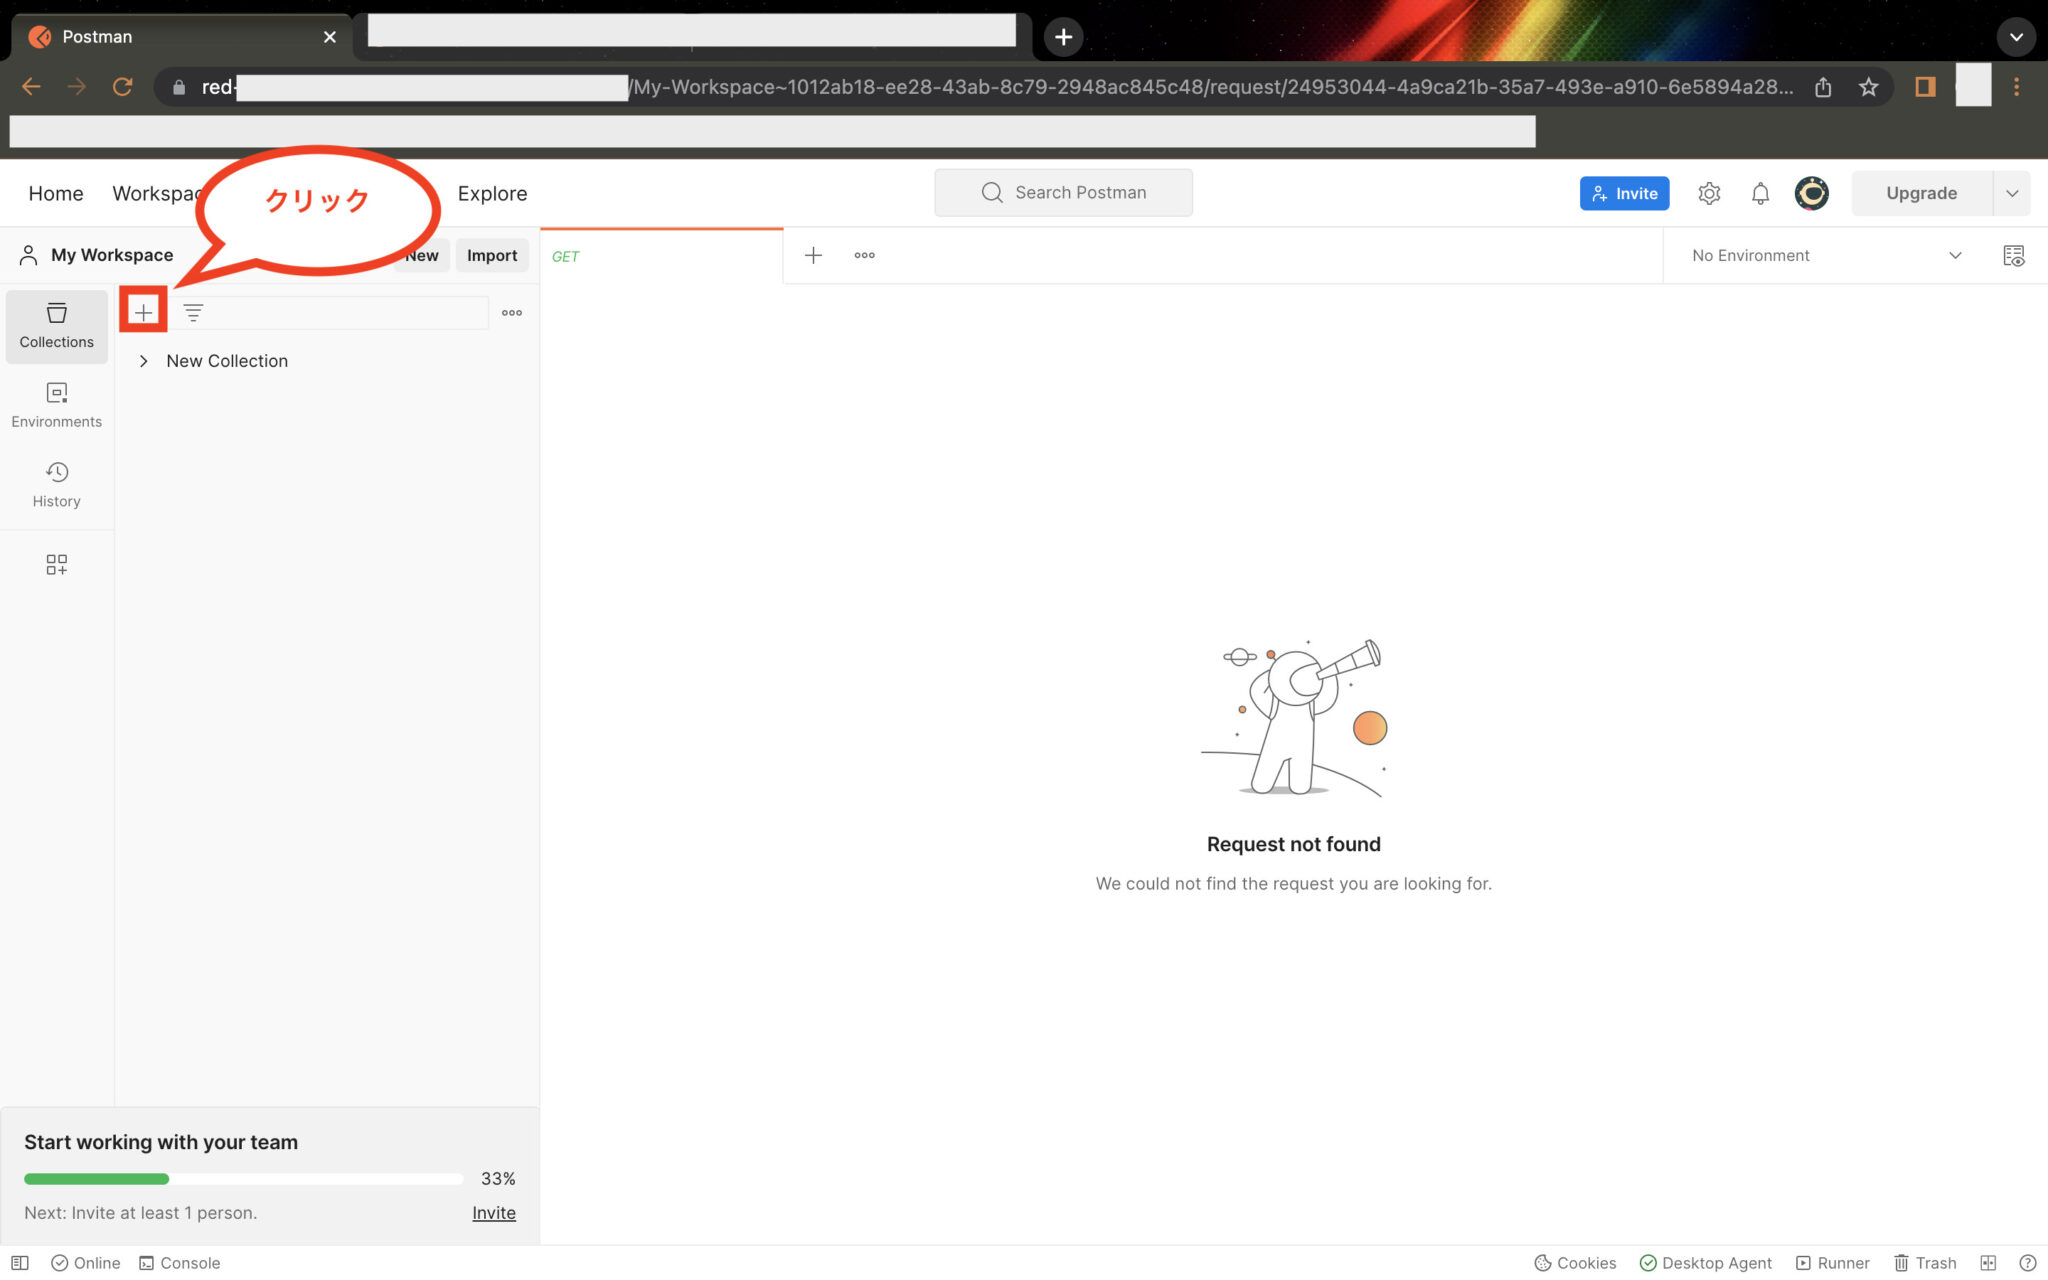
Task: Click the plus icon to create a collection
Action: click(x=143, y=312)
